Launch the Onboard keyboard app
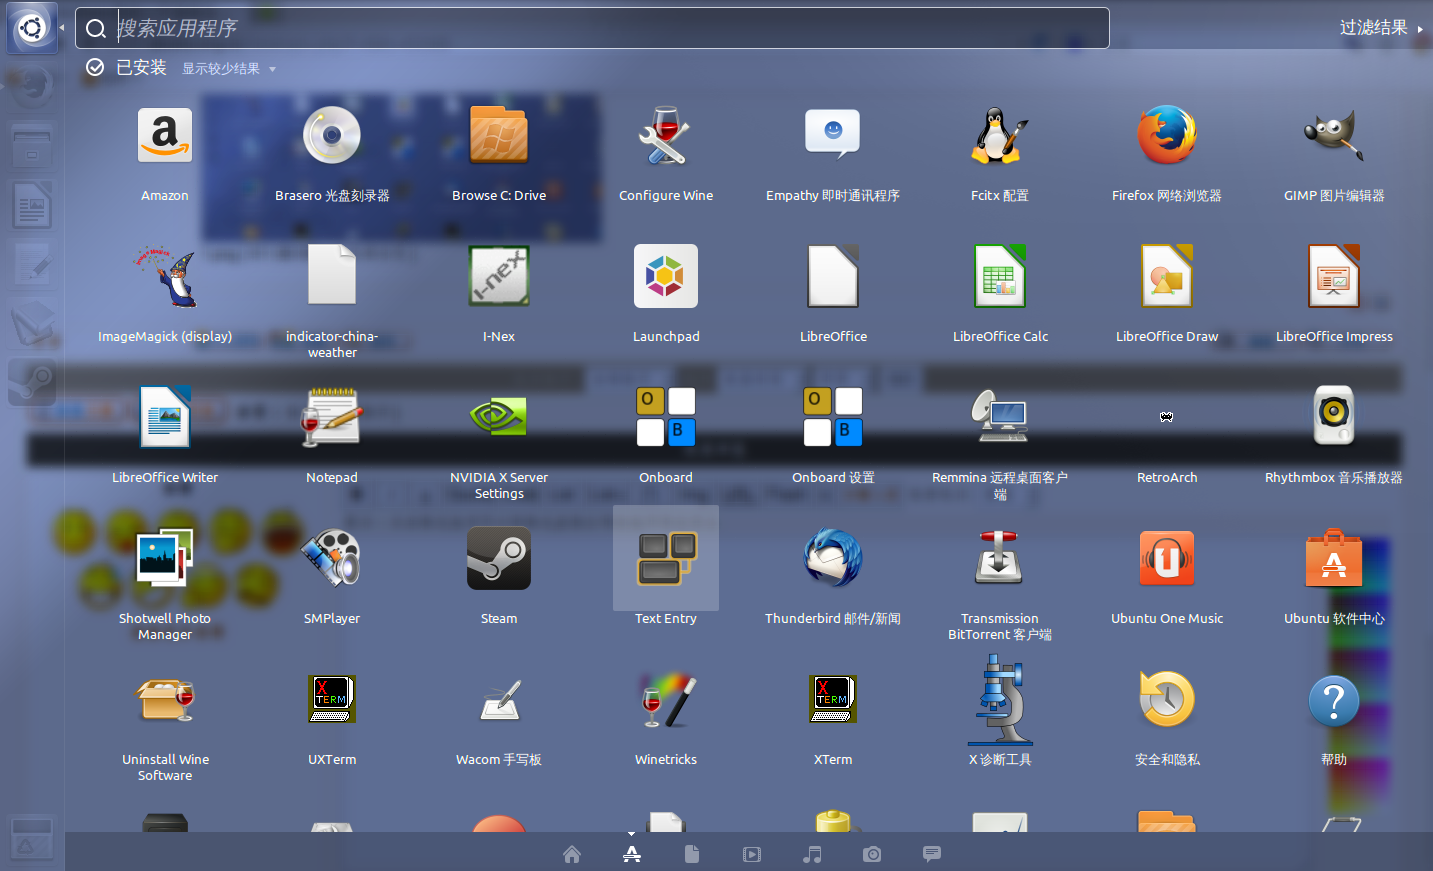This screenshot has width=1433, height=871. coord(666,418)
